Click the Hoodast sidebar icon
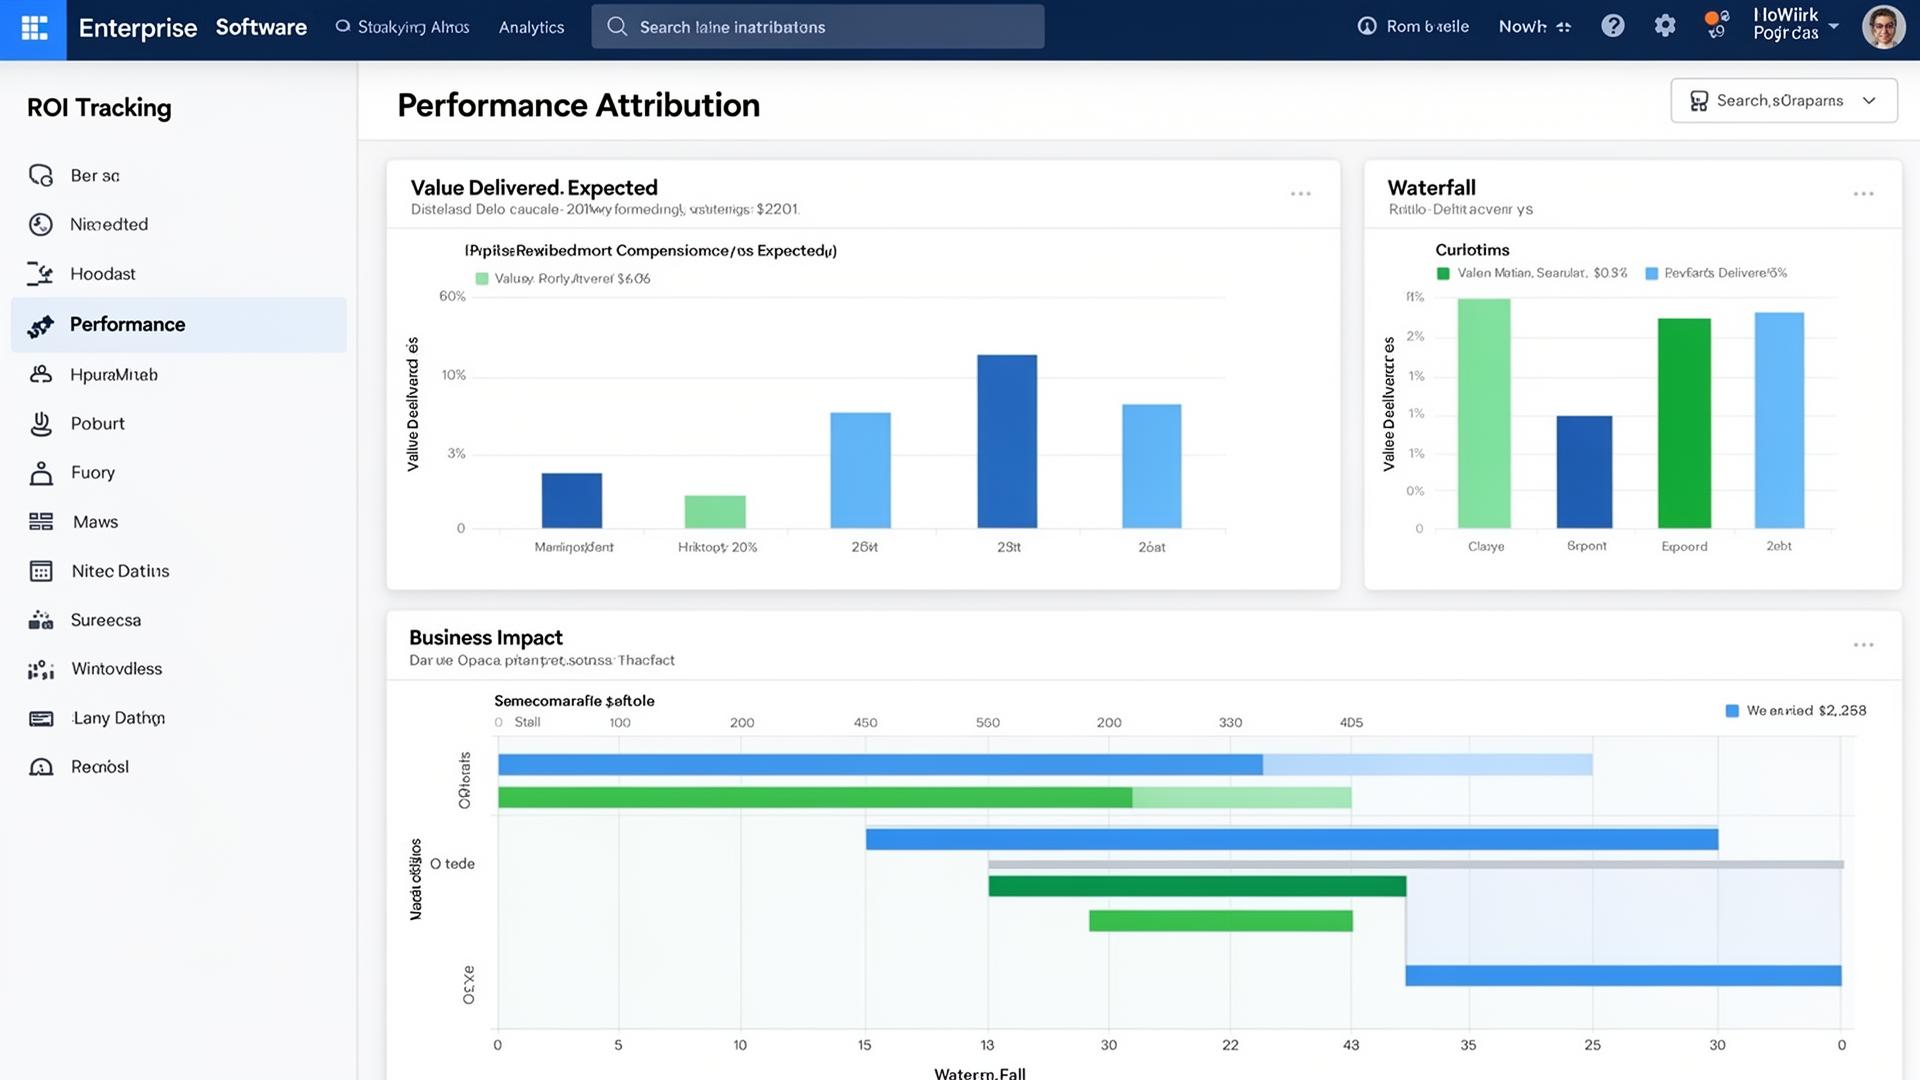 tap(41, 274)
